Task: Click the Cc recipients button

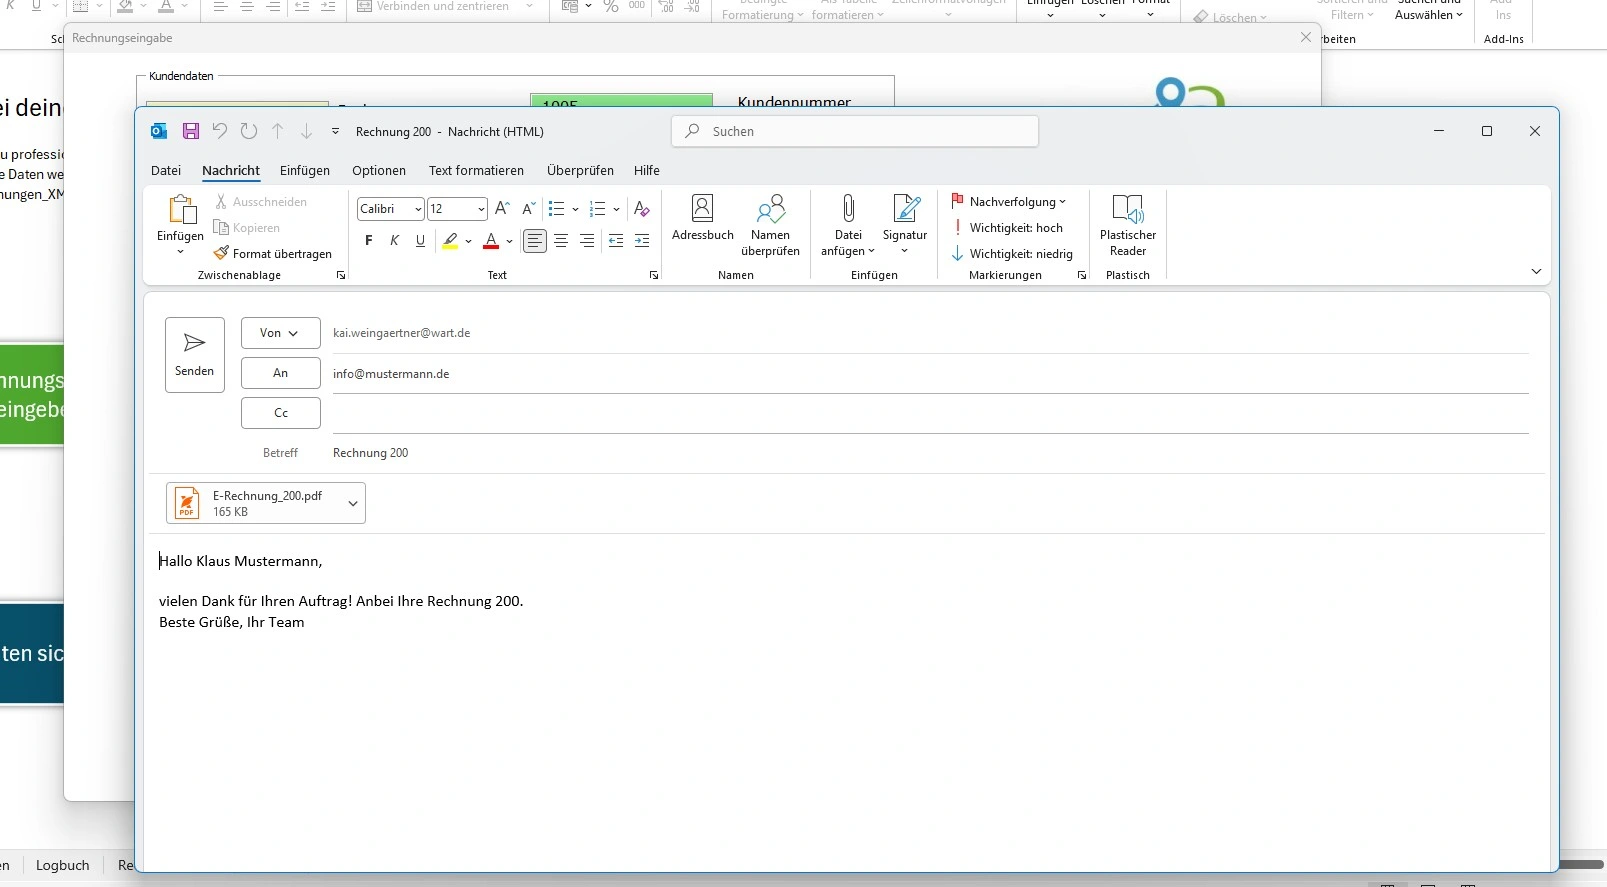Action: point(280,413)
